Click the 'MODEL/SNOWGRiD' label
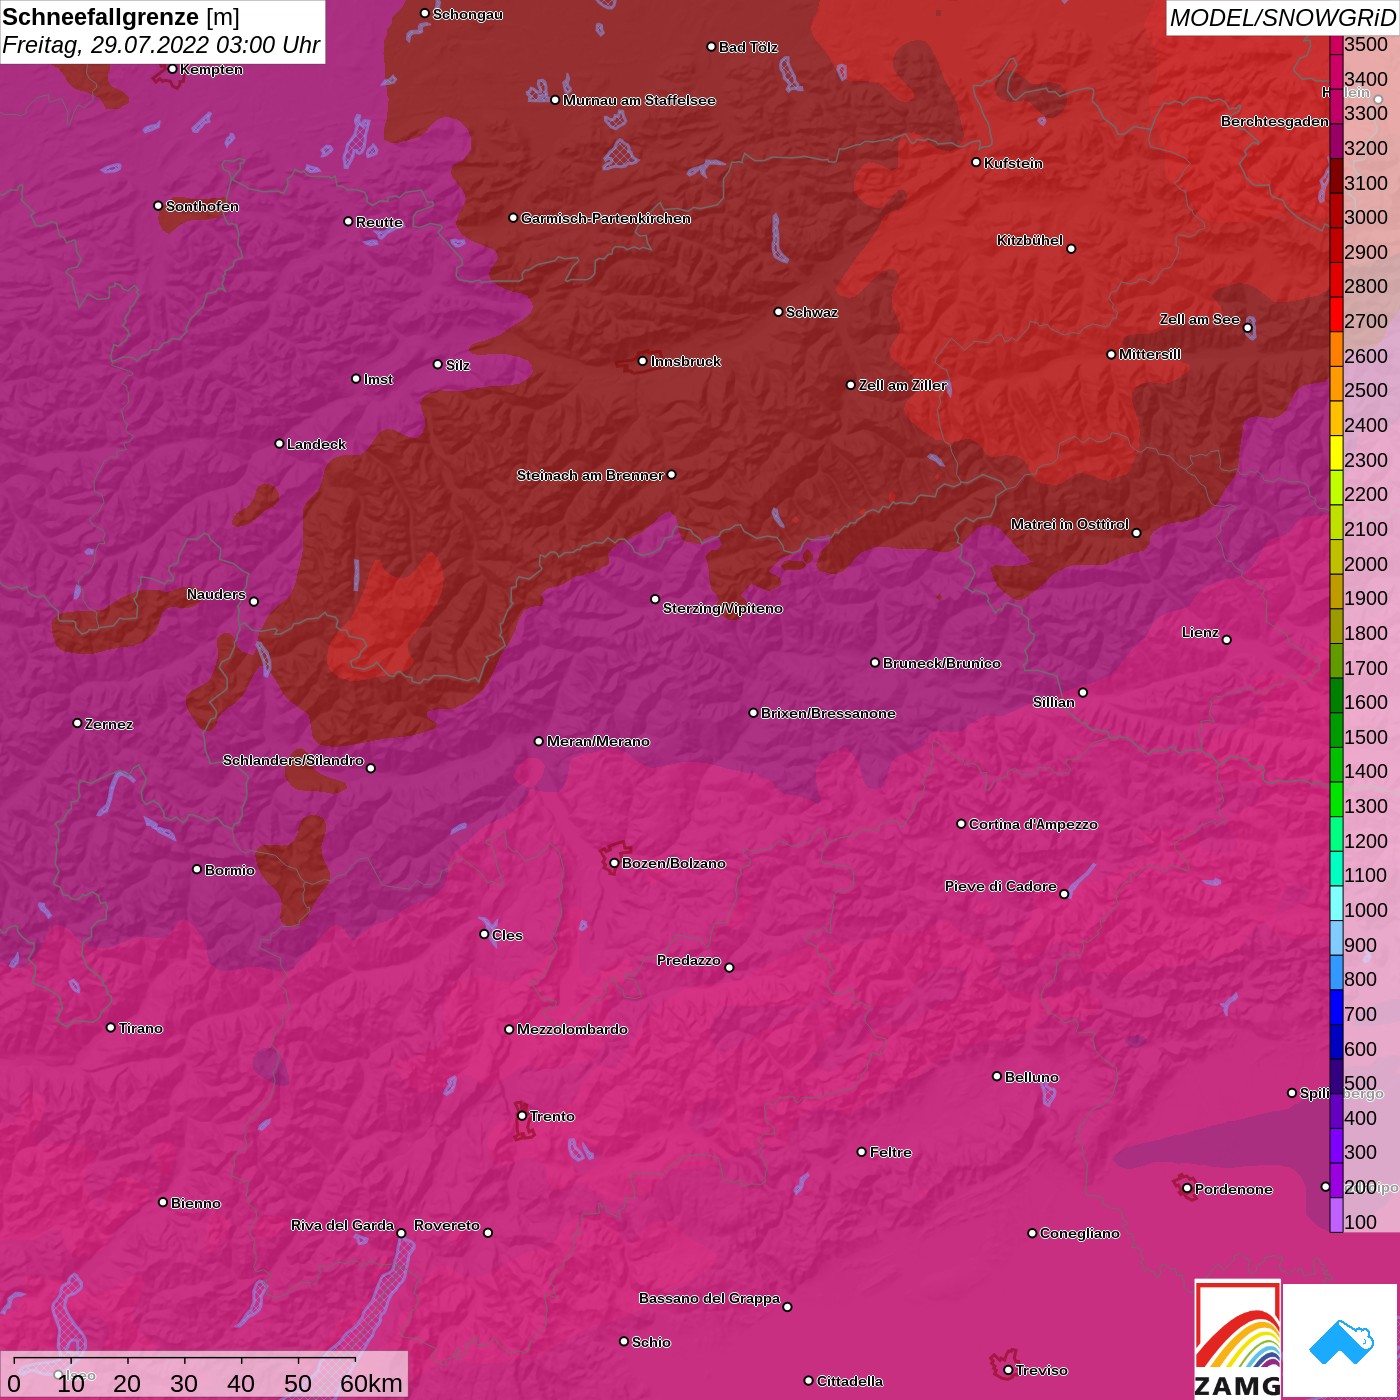 click(1281, 18)
